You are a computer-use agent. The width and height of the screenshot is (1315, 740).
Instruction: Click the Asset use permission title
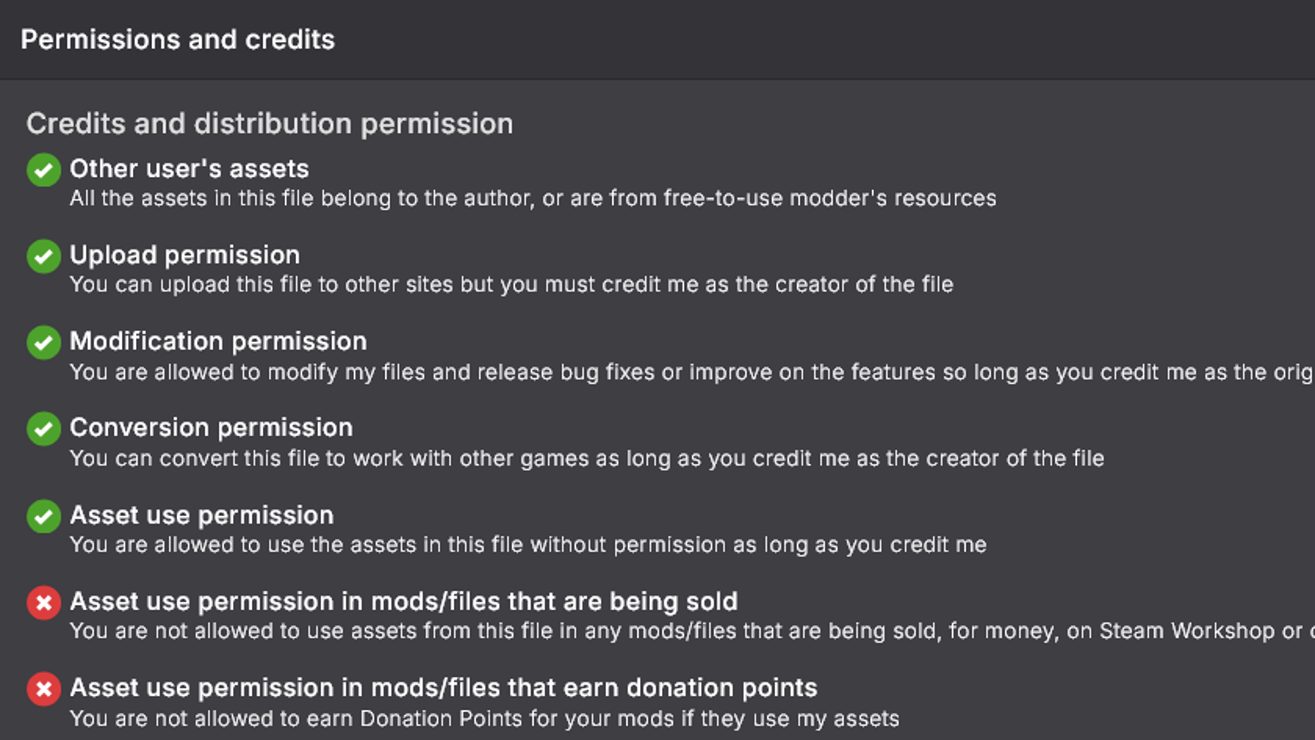[x=202, y=515]
